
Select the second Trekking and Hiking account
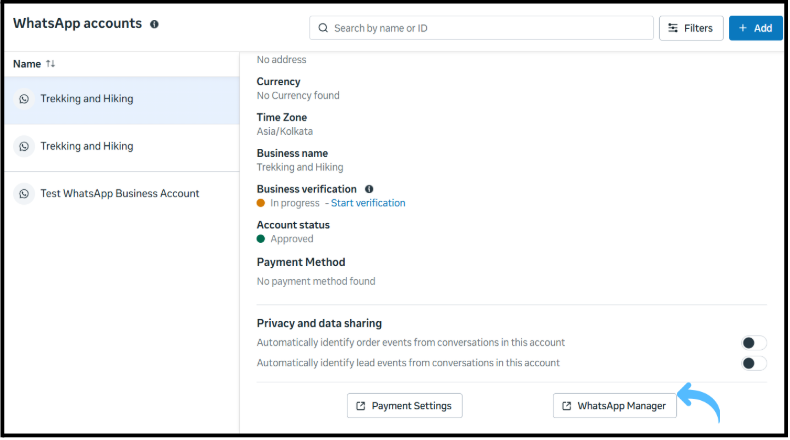87,146
